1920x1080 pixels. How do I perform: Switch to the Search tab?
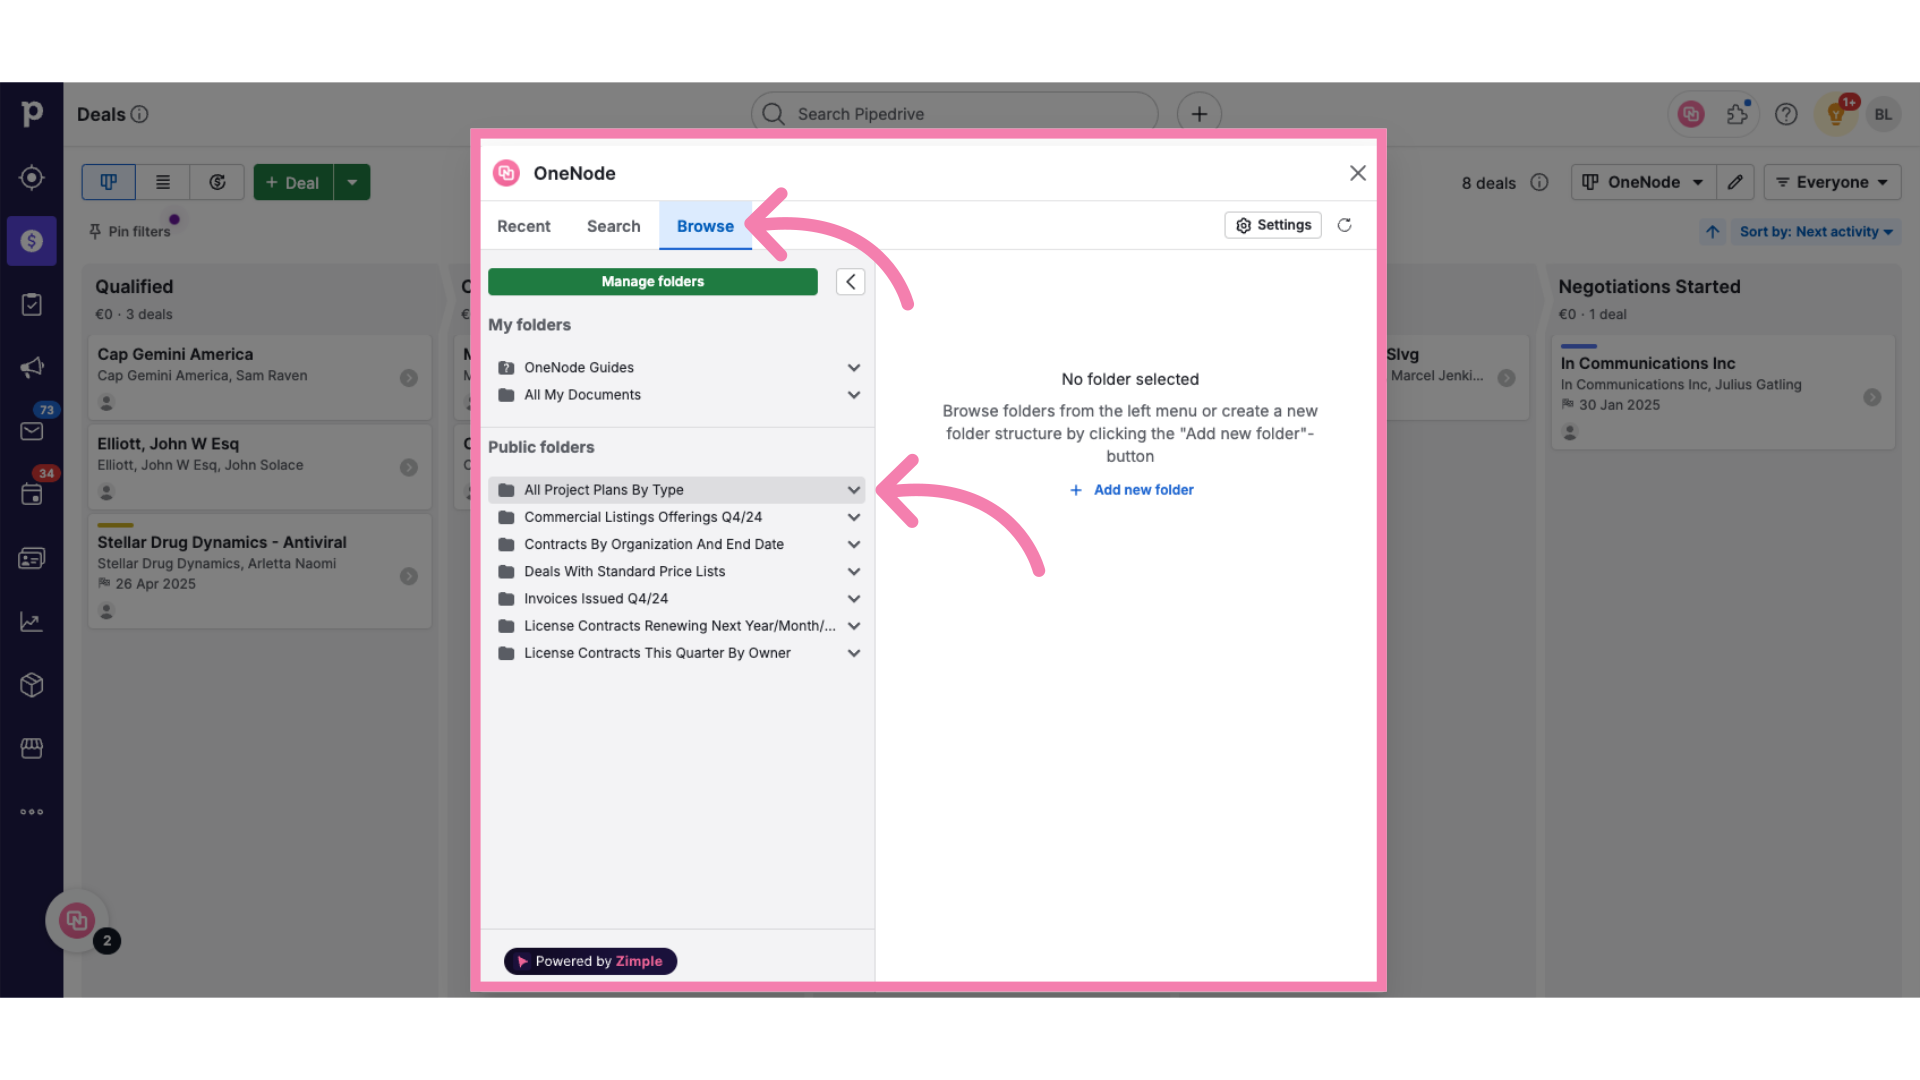pos(613,225)
